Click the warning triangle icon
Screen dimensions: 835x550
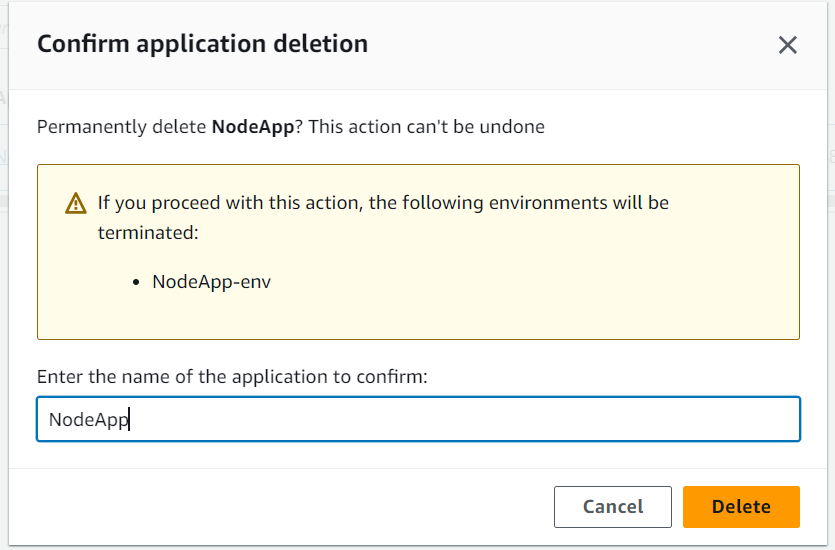coord(76,203)
